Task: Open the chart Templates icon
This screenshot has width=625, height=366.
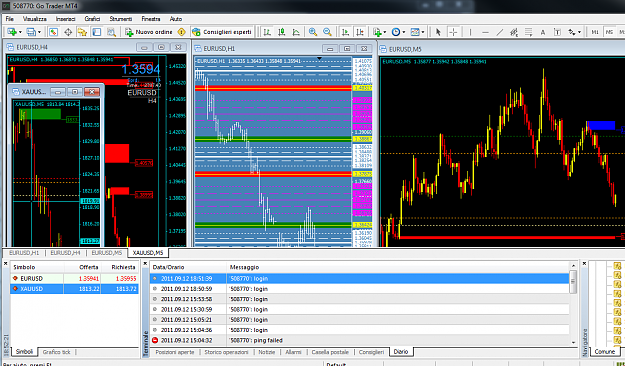Action: point(415,32)
